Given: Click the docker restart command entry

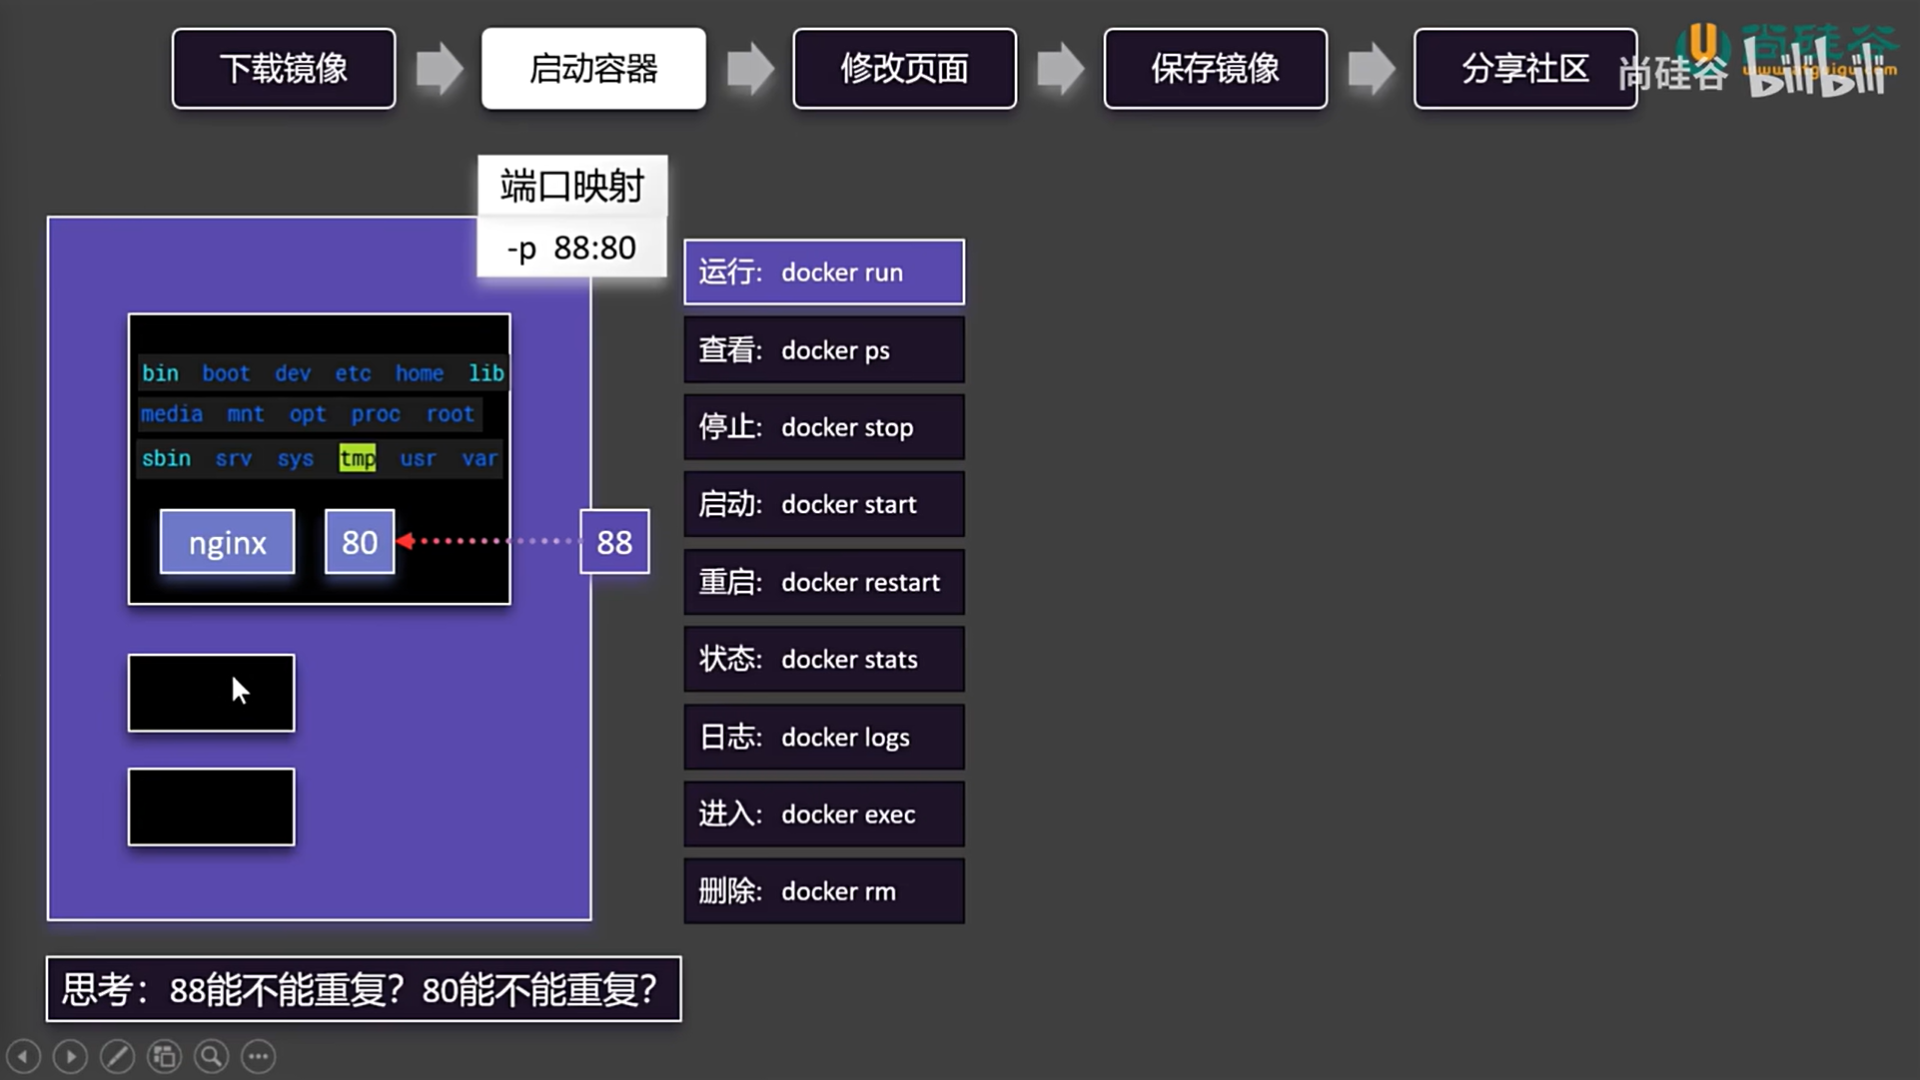Looking at the screenshot, I should (x=824, y=582).
